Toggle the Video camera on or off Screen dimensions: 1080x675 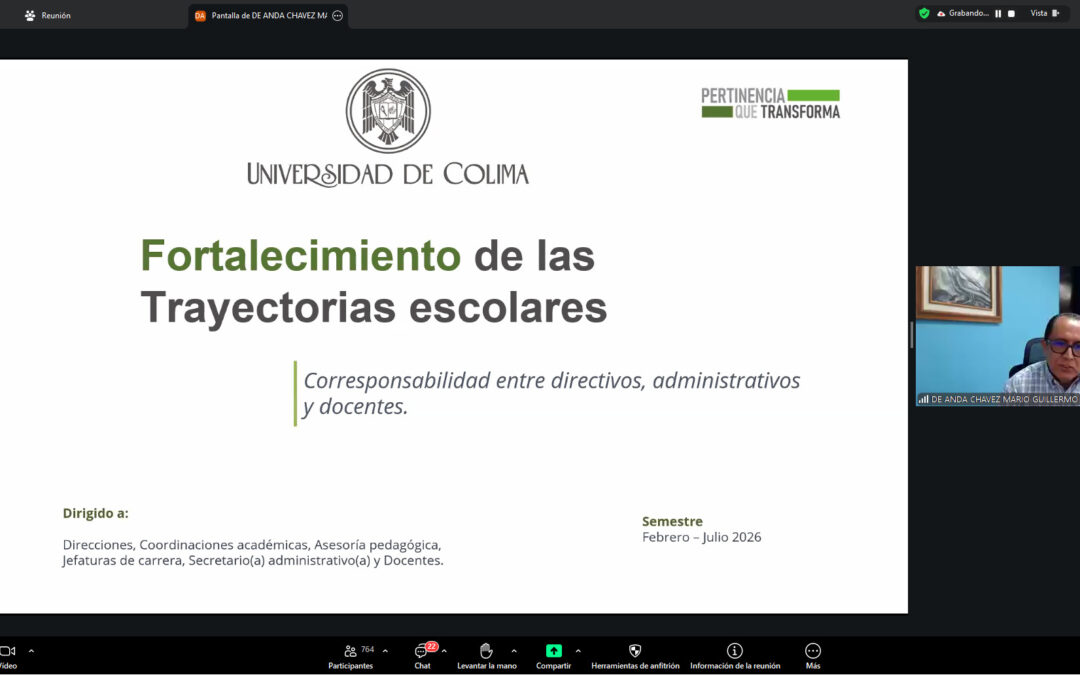(7, 652)
